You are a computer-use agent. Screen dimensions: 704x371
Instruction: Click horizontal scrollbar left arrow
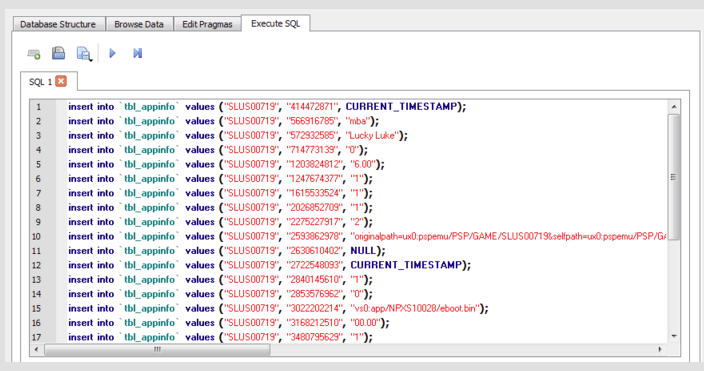point(36,349)
